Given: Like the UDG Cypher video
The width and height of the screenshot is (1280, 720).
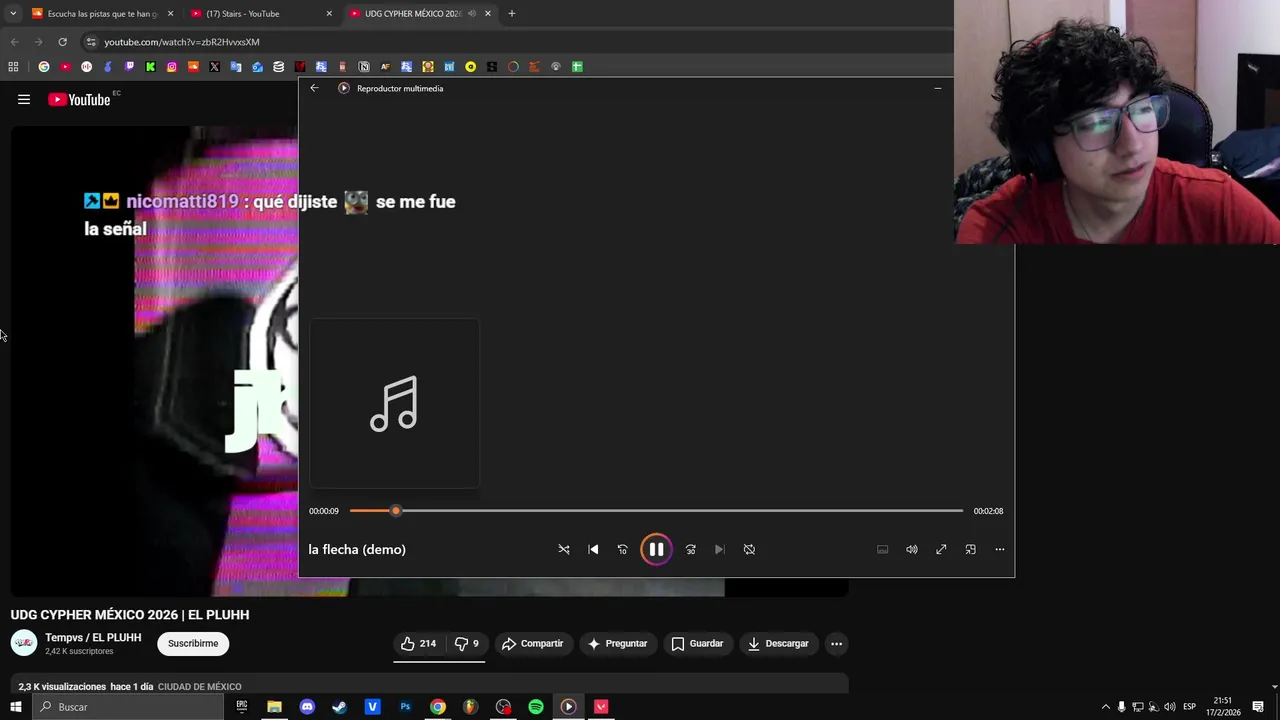Looking at the screenshot, I should (x=418, y=643).
